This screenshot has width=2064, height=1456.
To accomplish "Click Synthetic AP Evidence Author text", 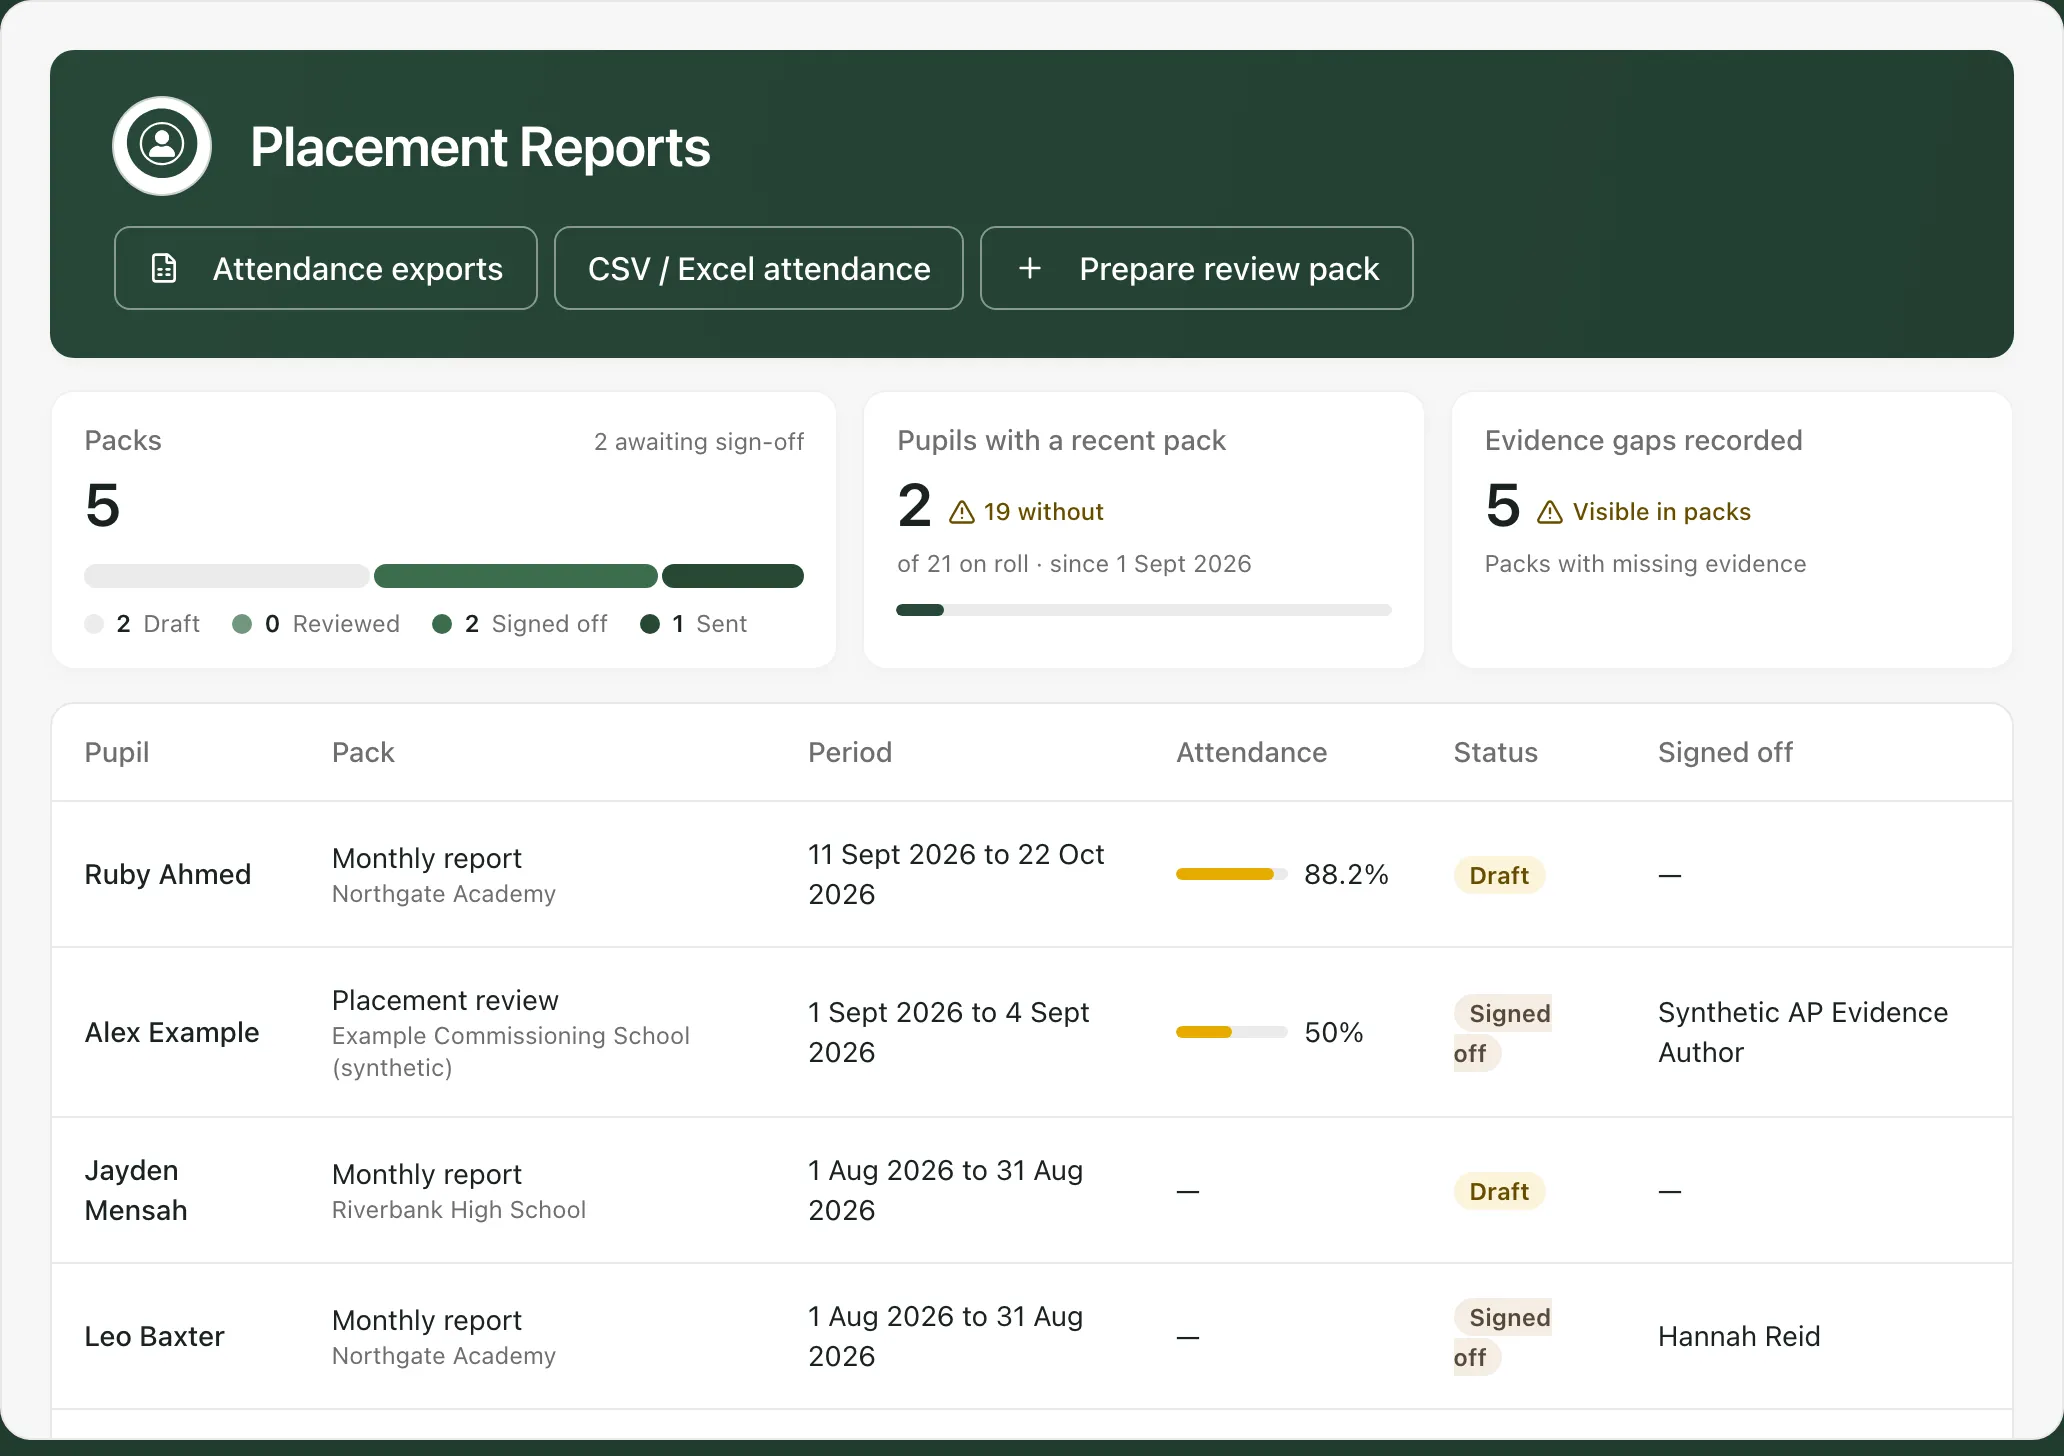I will (1803, 1032).
